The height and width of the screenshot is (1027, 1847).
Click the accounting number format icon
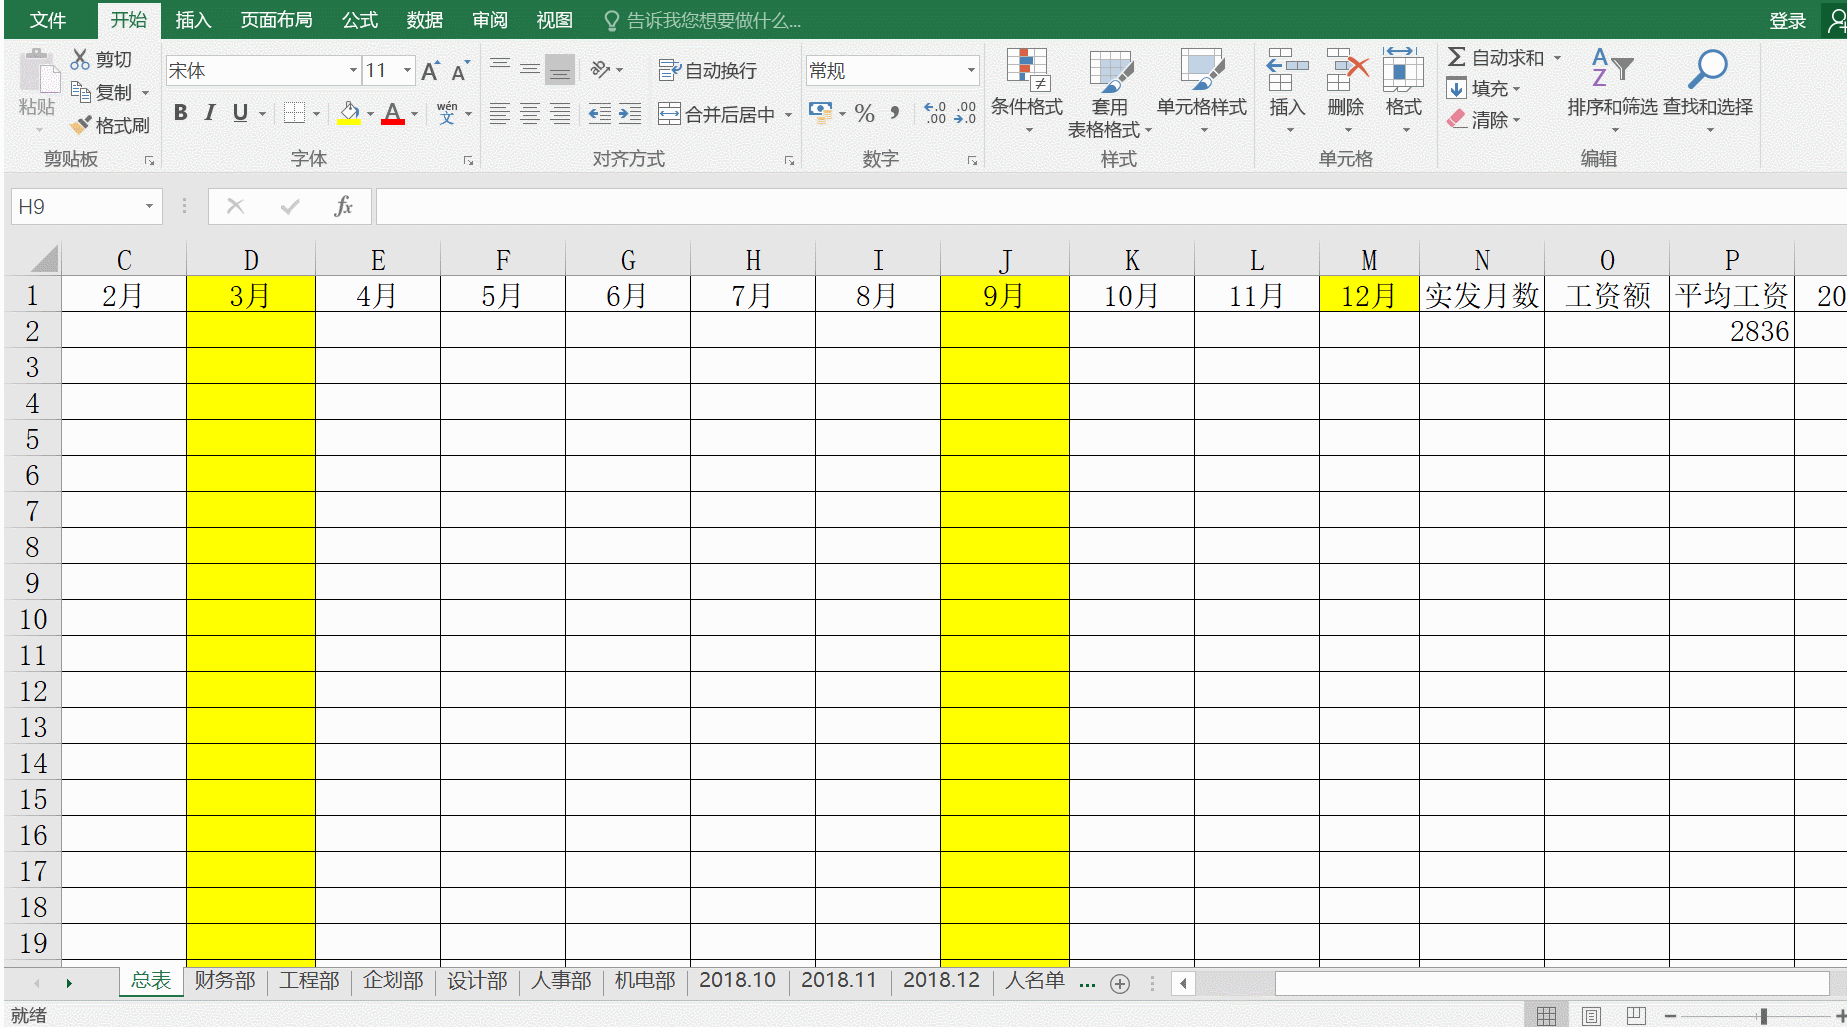point(821,112)
